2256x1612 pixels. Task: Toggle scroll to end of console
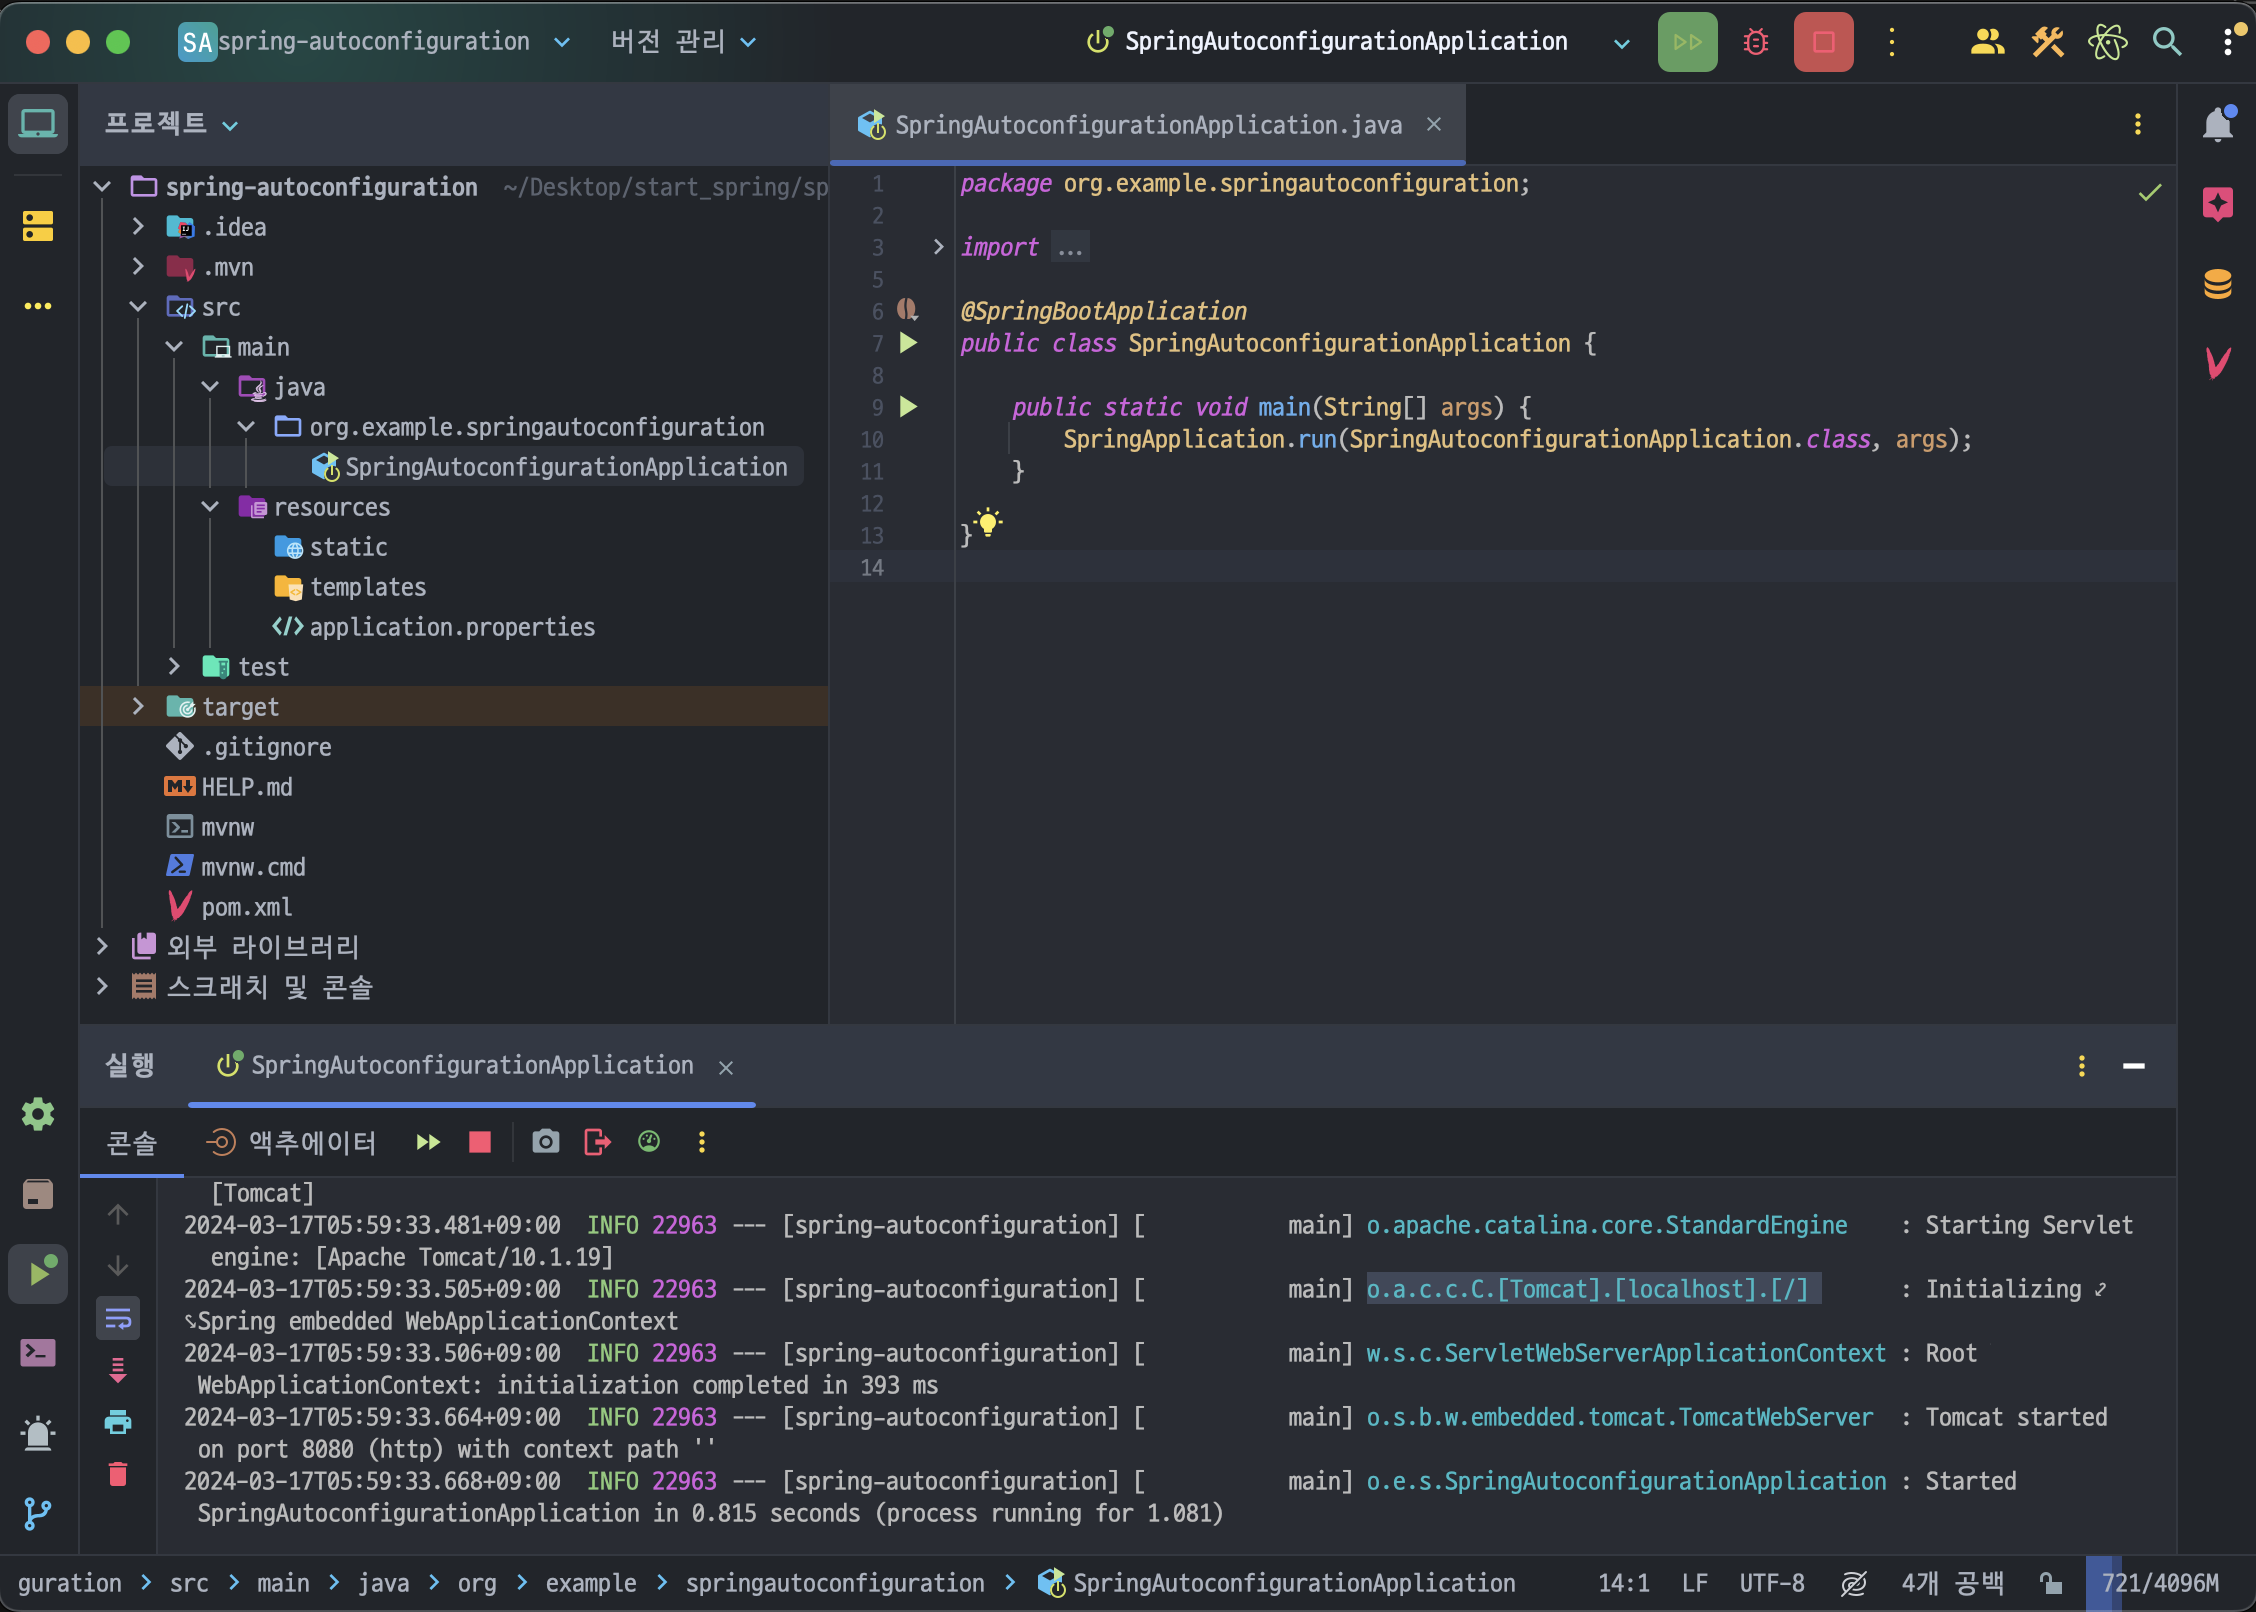click(x=118, y=1370)
